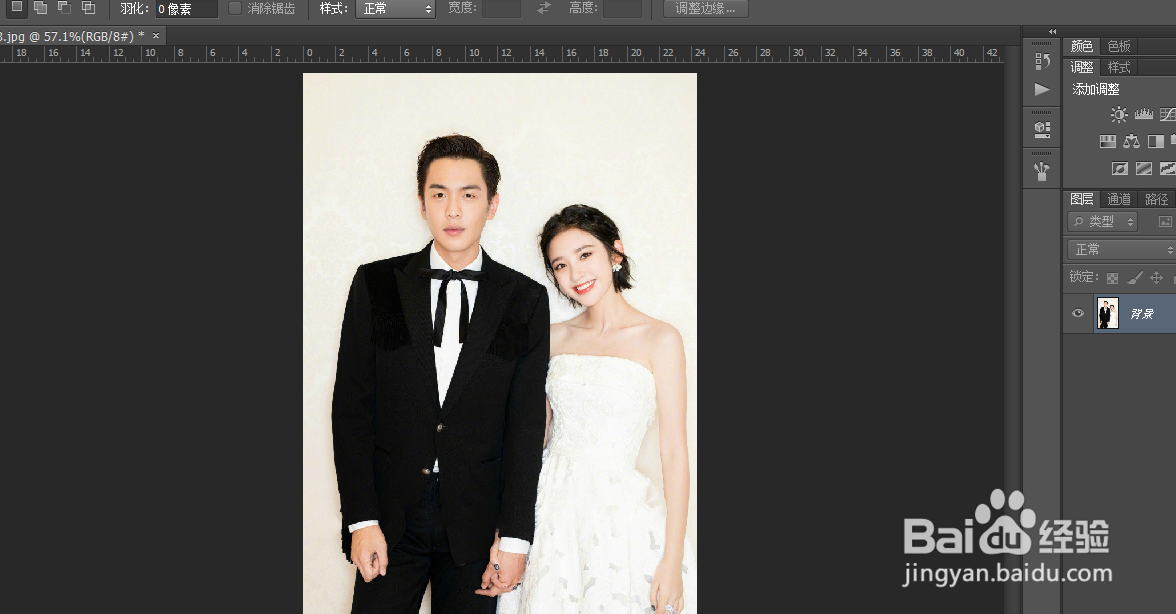Image resolution: width=1176 pixels, height=614 pixels.
Task: Switch to the 颜色 panel tab
Action: [x=1082, y=46]
